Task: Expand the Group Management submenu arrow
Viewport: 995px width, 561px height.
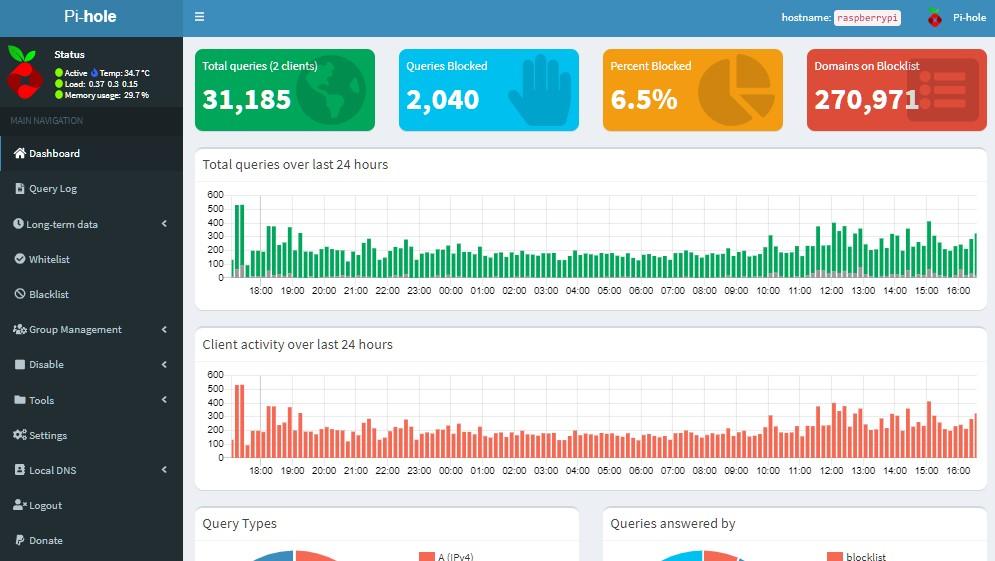Action: pos(164,329)
